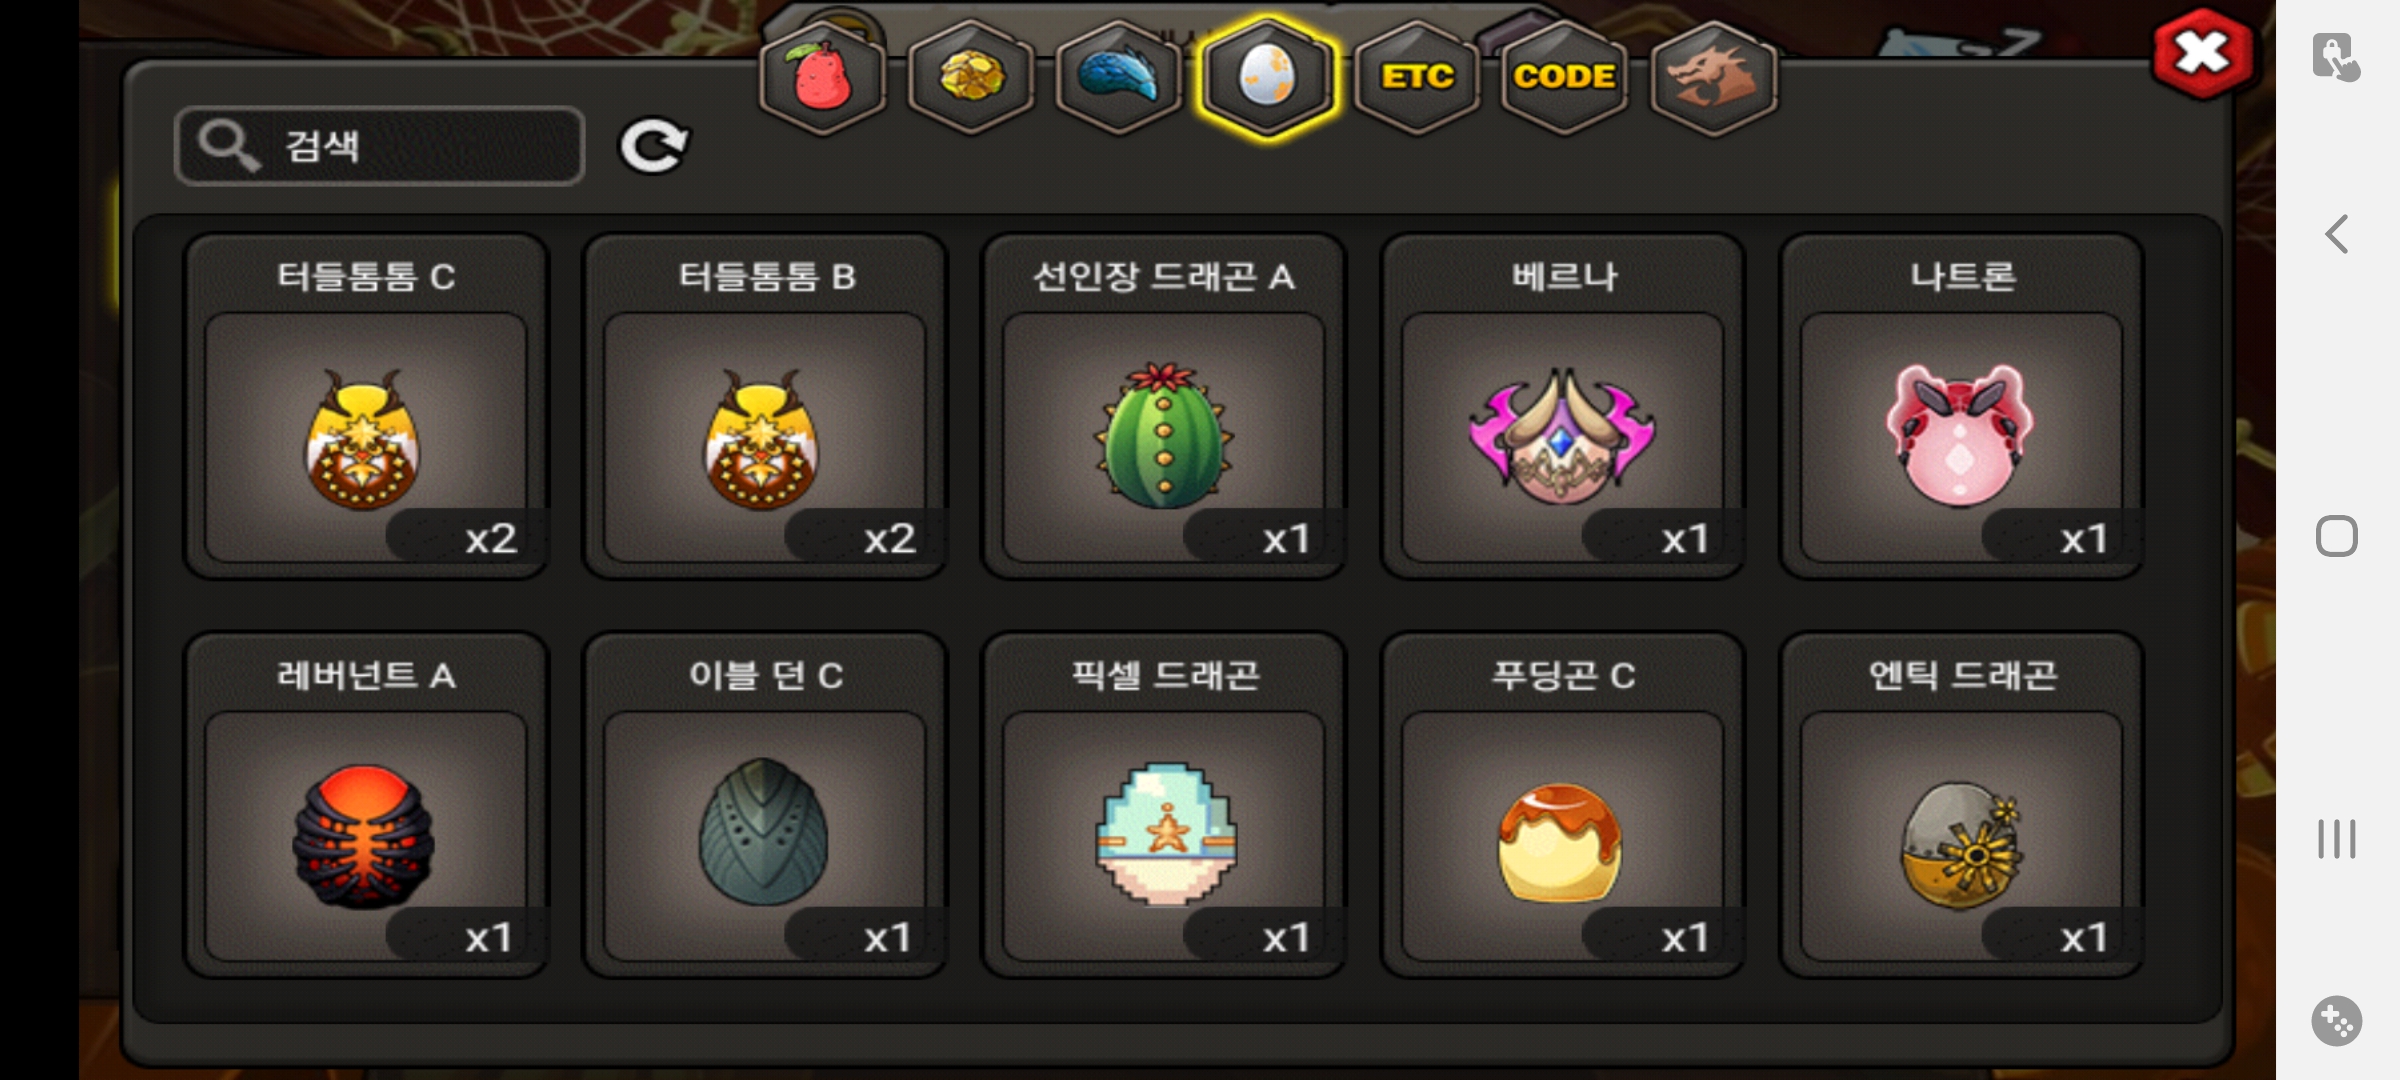Focus the 검색 search field
Image resolution: width=2400 pixels, height=1080 pixels.
point(379,146)
